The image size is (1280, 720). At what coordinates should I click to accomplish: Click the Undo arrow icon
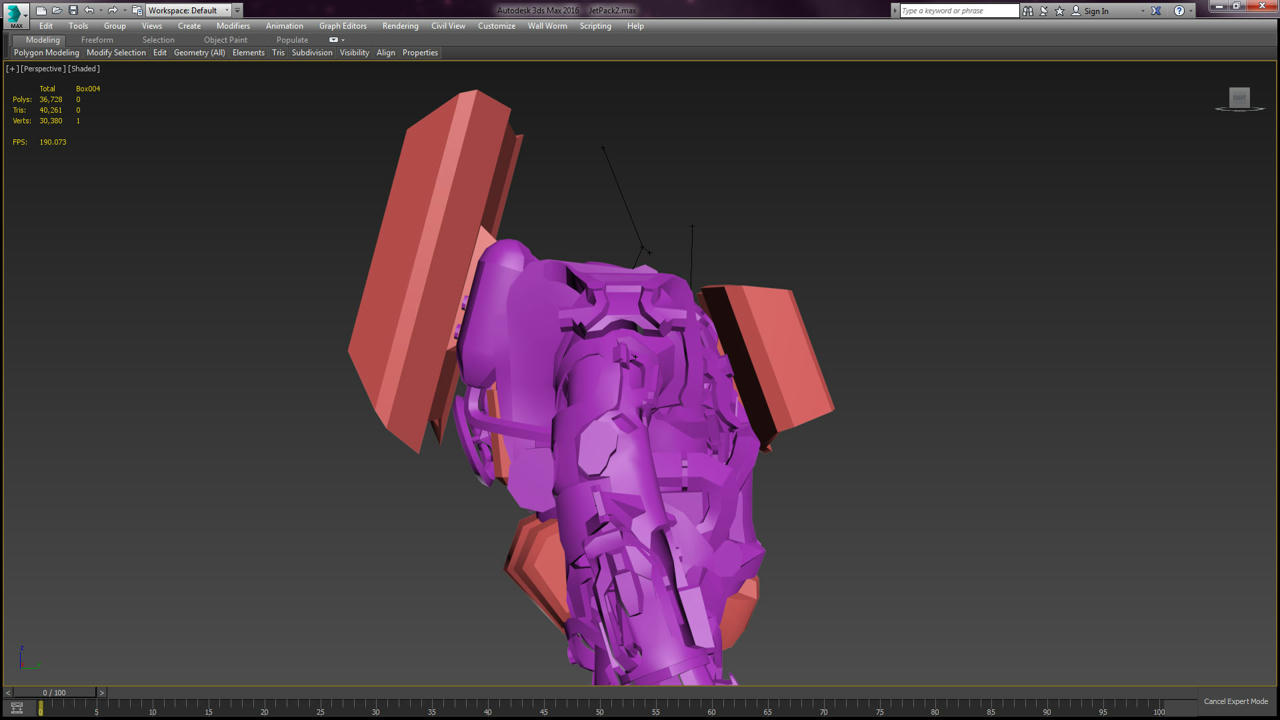tap(88, 10)
